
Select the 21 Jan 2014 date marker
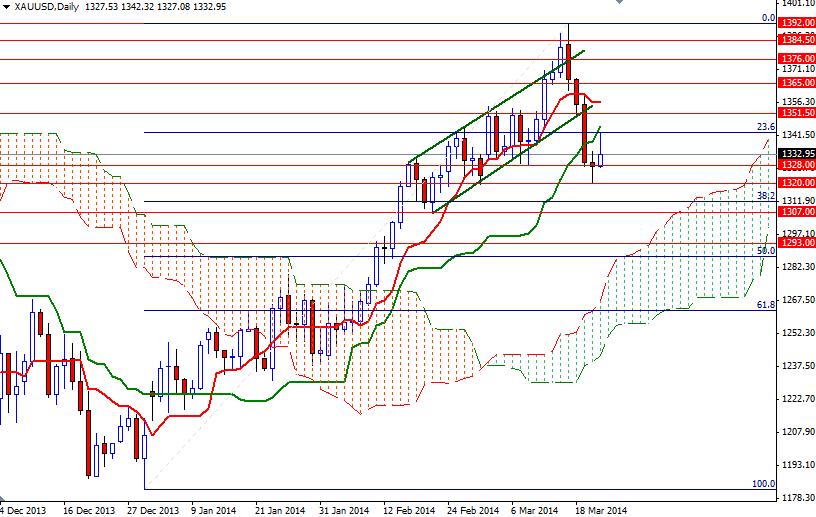tap(281, 508)
